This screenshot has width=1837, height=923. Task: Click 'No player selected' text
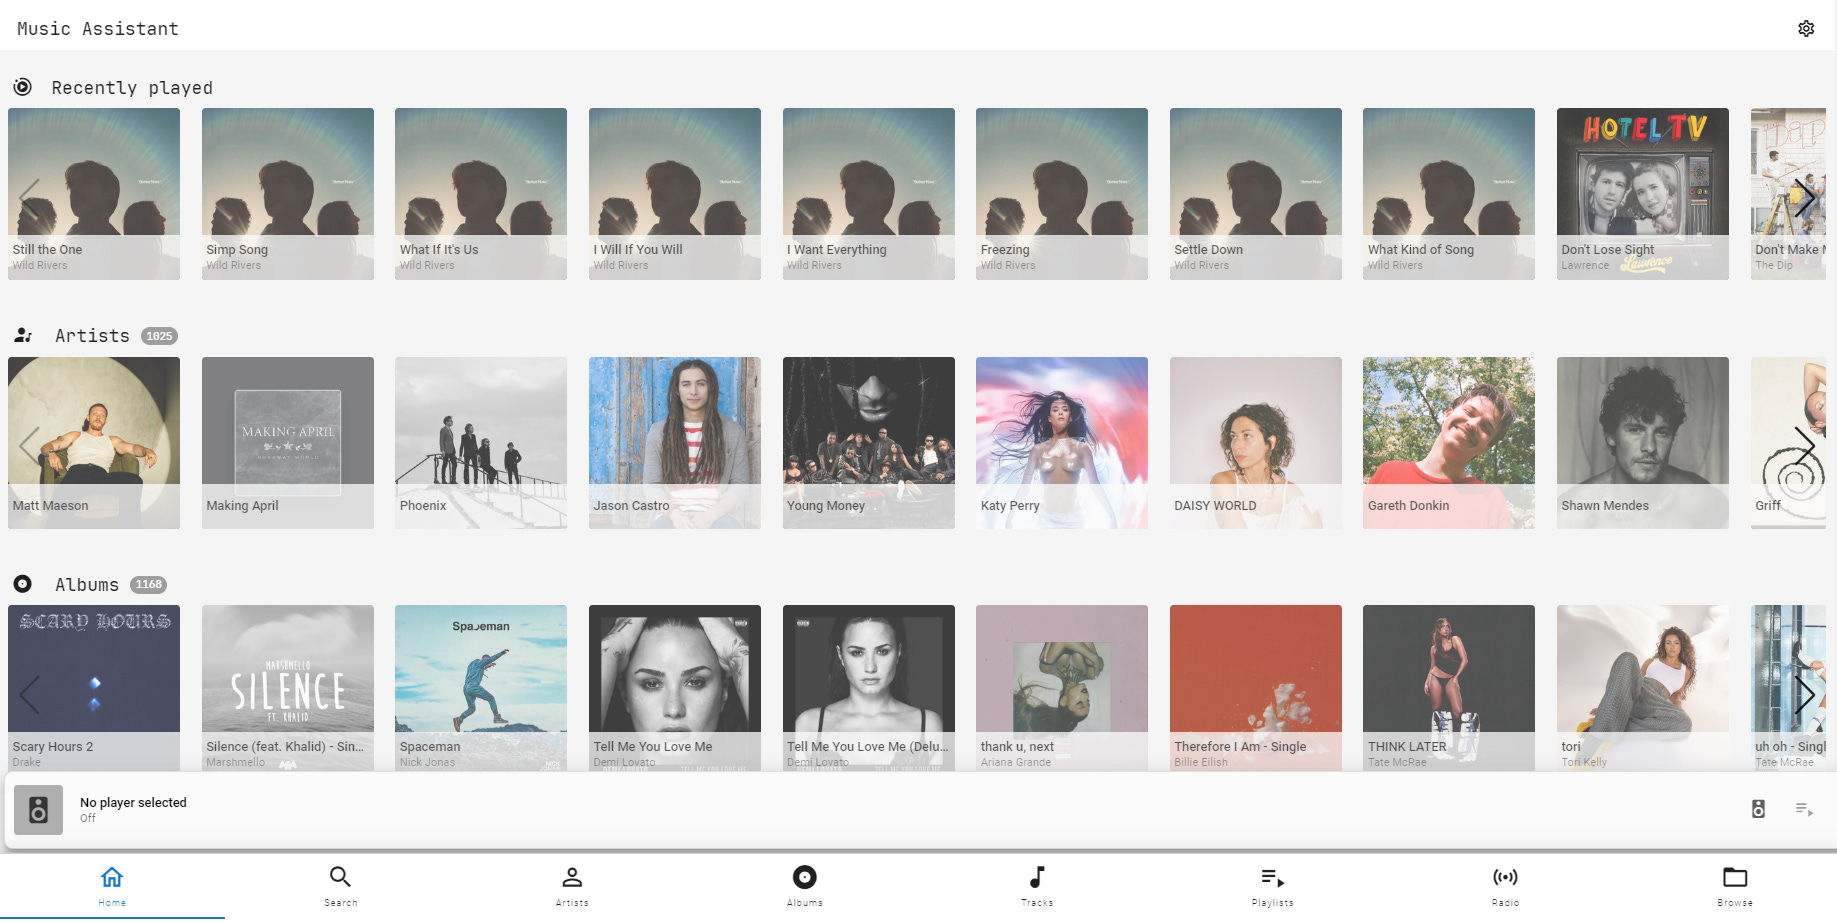pos(133,802)
